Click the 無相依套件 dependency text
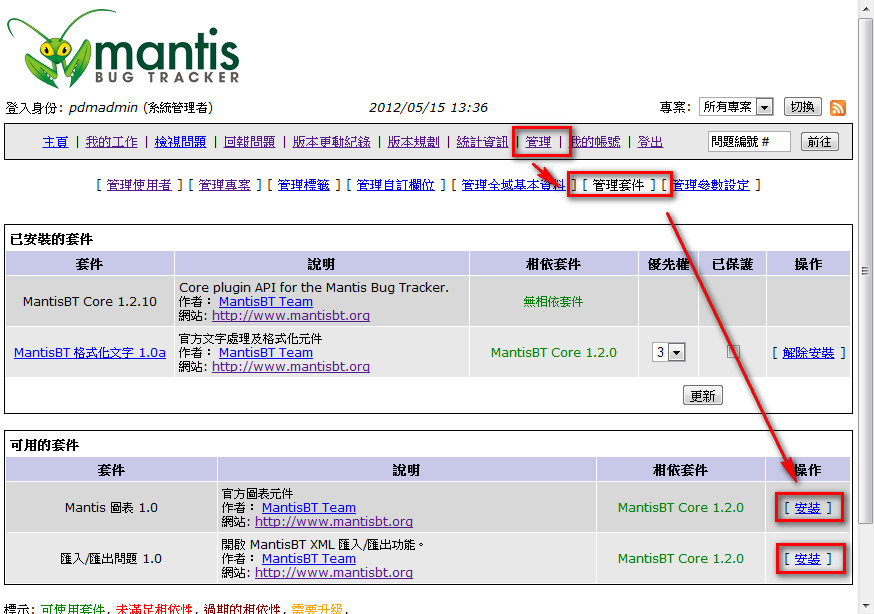 click(553, 301)
